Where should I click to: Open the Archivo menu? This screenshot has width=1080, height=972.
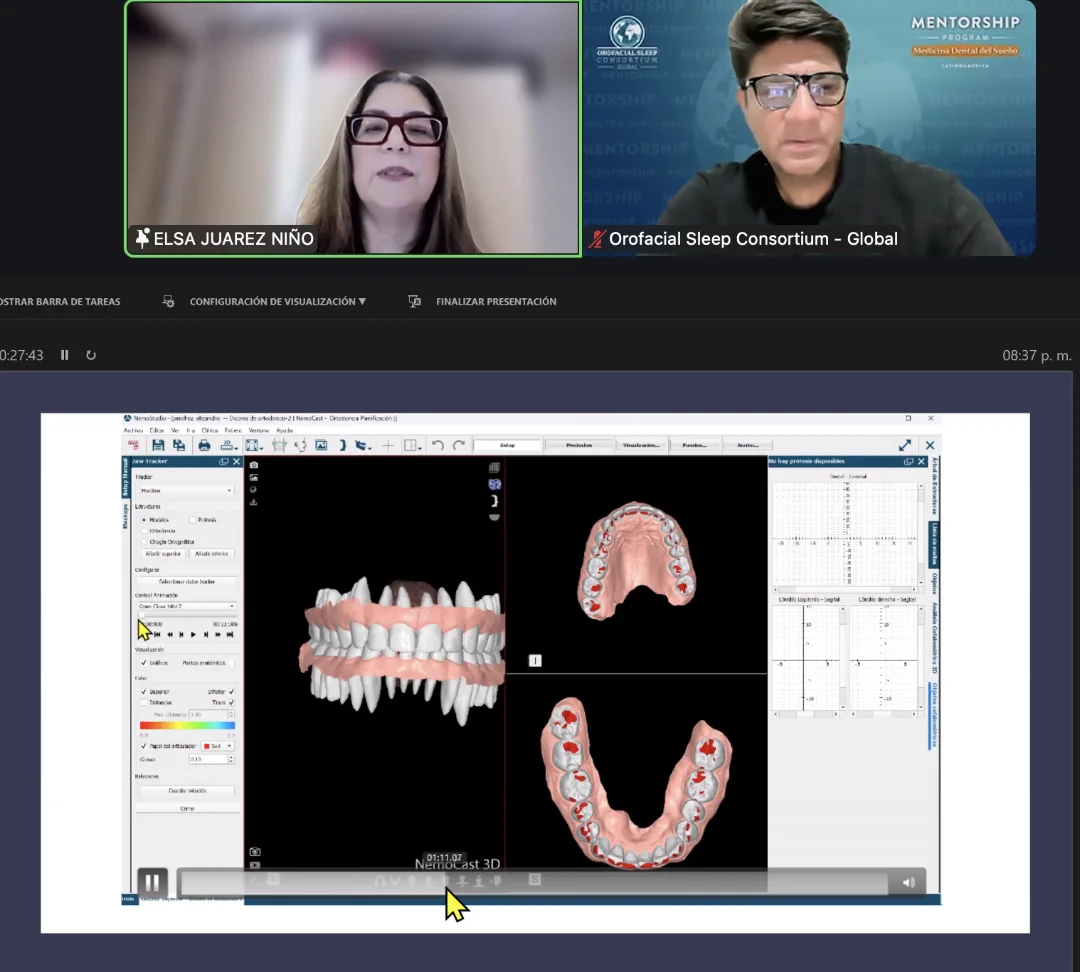tap(133, 430)
